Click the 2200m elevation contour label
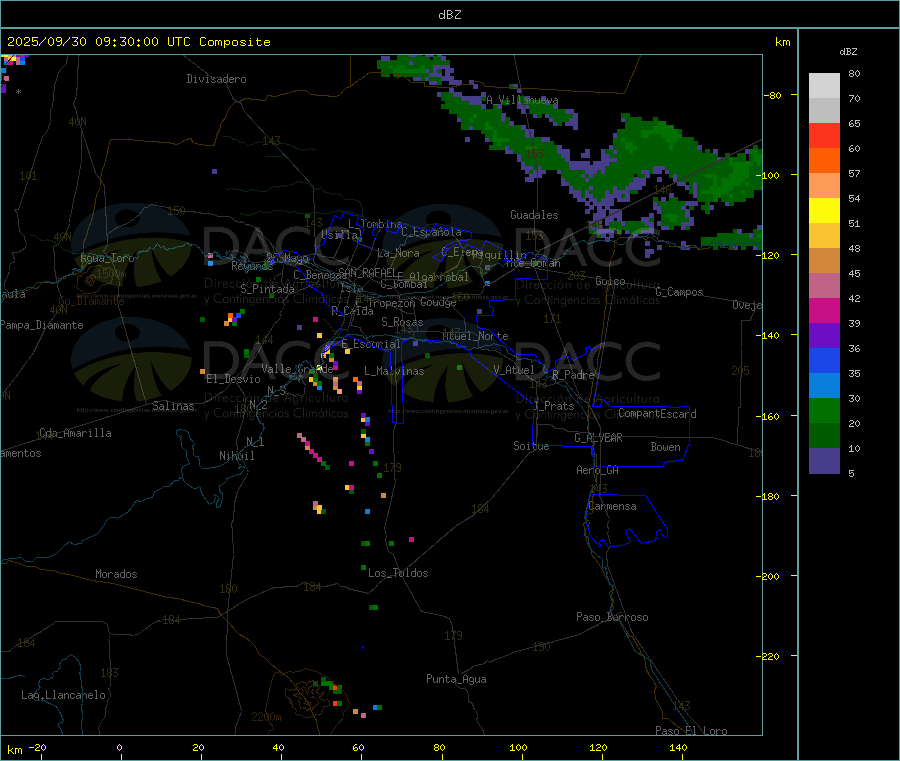This screenshot has width=900, height=761. pos(266,717)
